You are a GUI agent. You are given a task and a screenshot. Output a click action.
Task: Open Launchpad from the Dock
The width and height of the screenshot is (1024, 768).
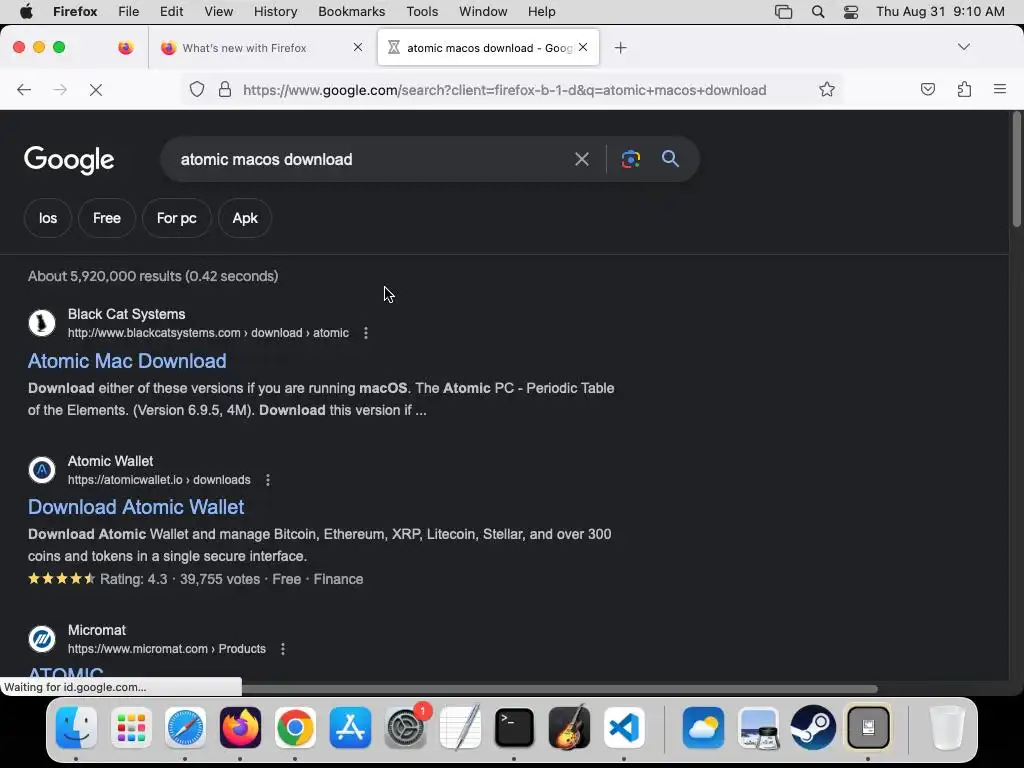[131, 727]
